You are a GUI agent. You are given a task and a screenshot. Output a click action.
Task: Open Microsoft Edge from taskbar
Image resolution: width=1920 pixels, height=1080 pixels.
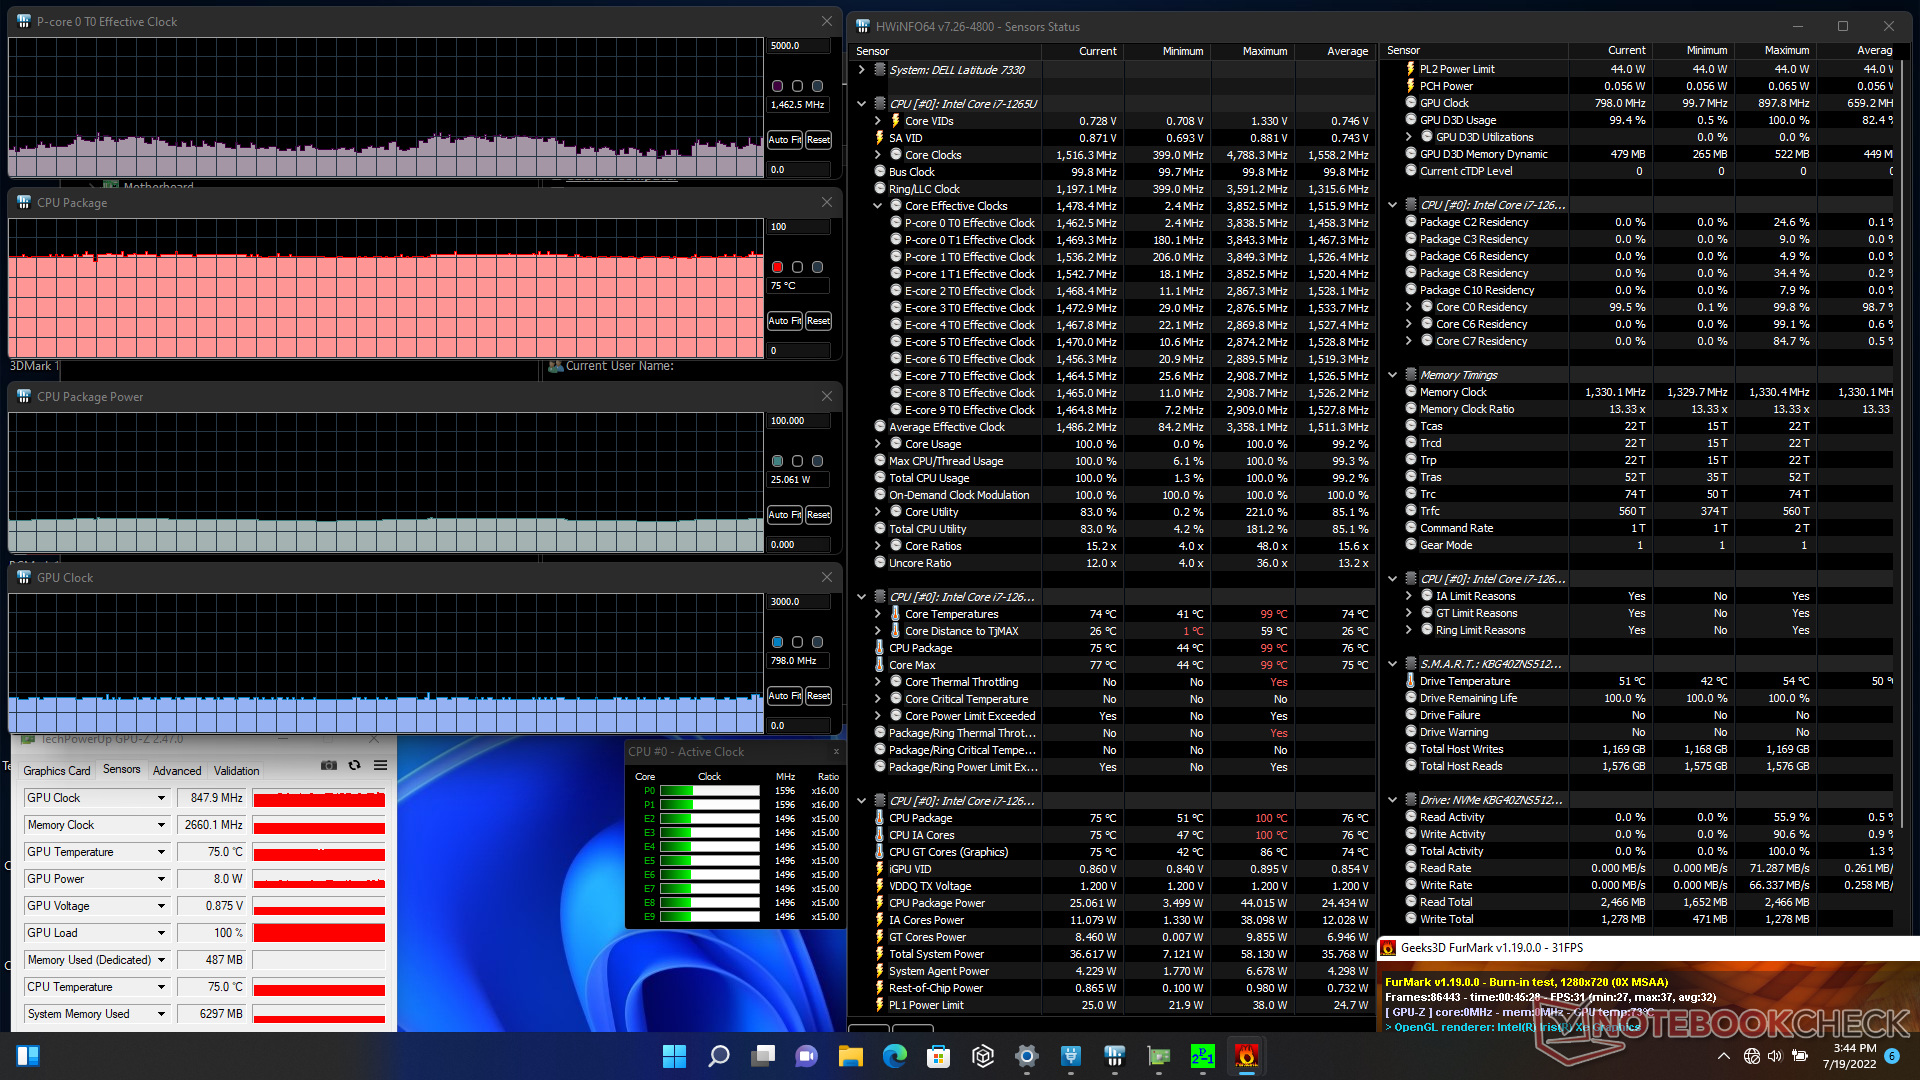pos(894,1056)
